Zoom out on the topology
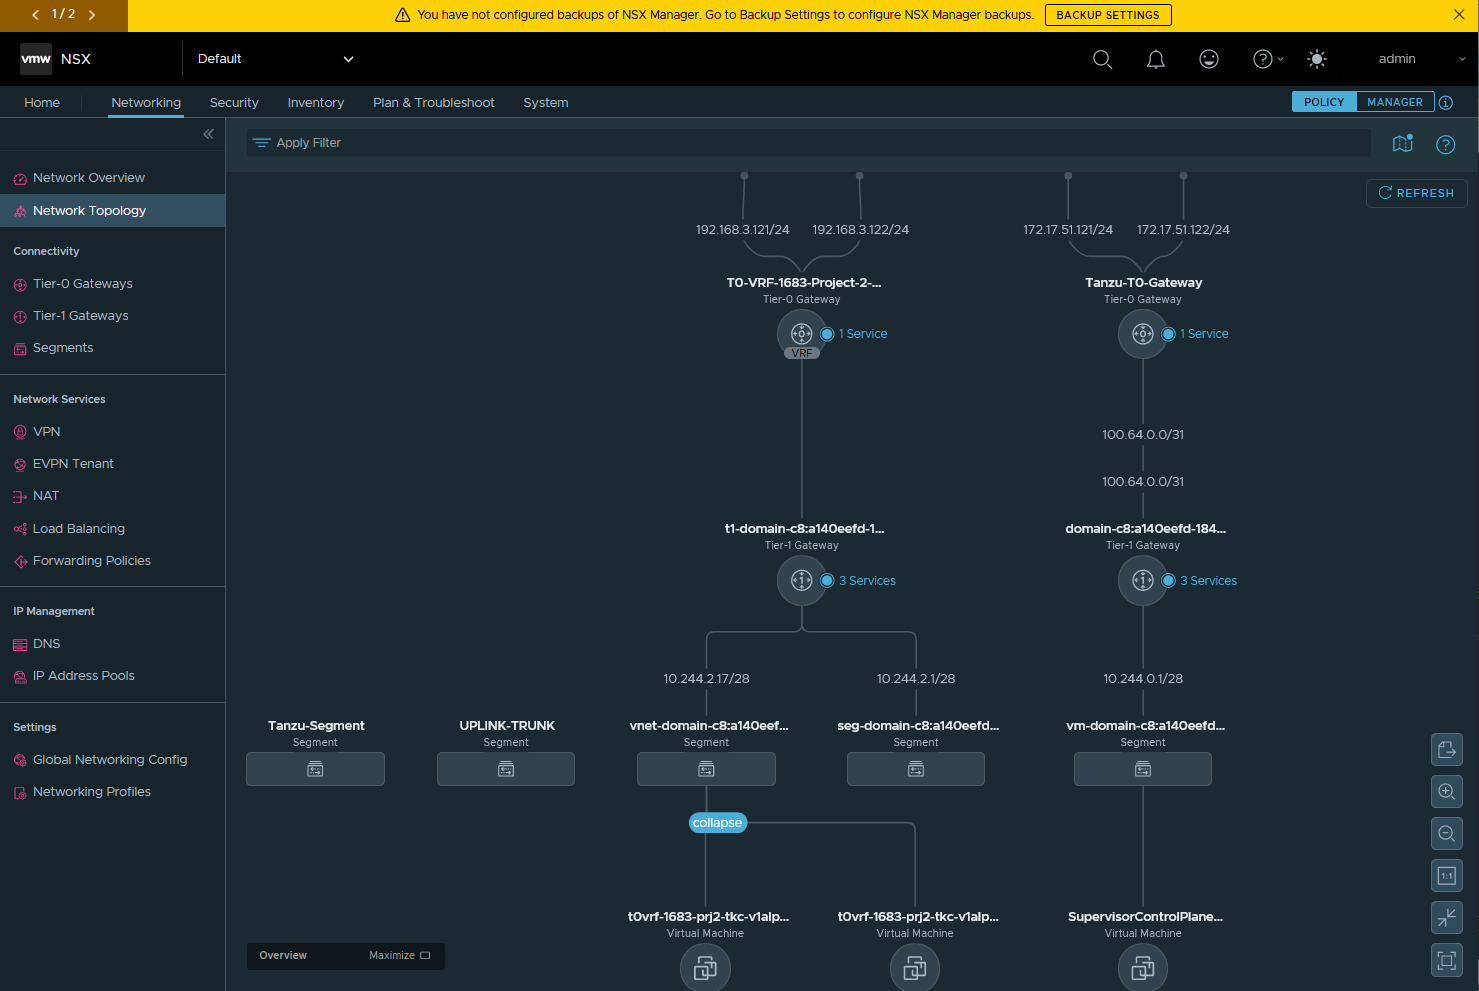Image resolution: width=1479 pixels, height=991 pixels. point(1447,834)
